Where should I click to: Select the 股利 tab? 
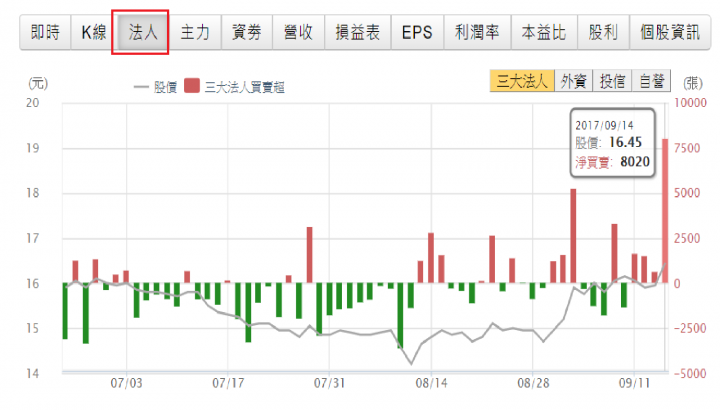coord(603,32)
